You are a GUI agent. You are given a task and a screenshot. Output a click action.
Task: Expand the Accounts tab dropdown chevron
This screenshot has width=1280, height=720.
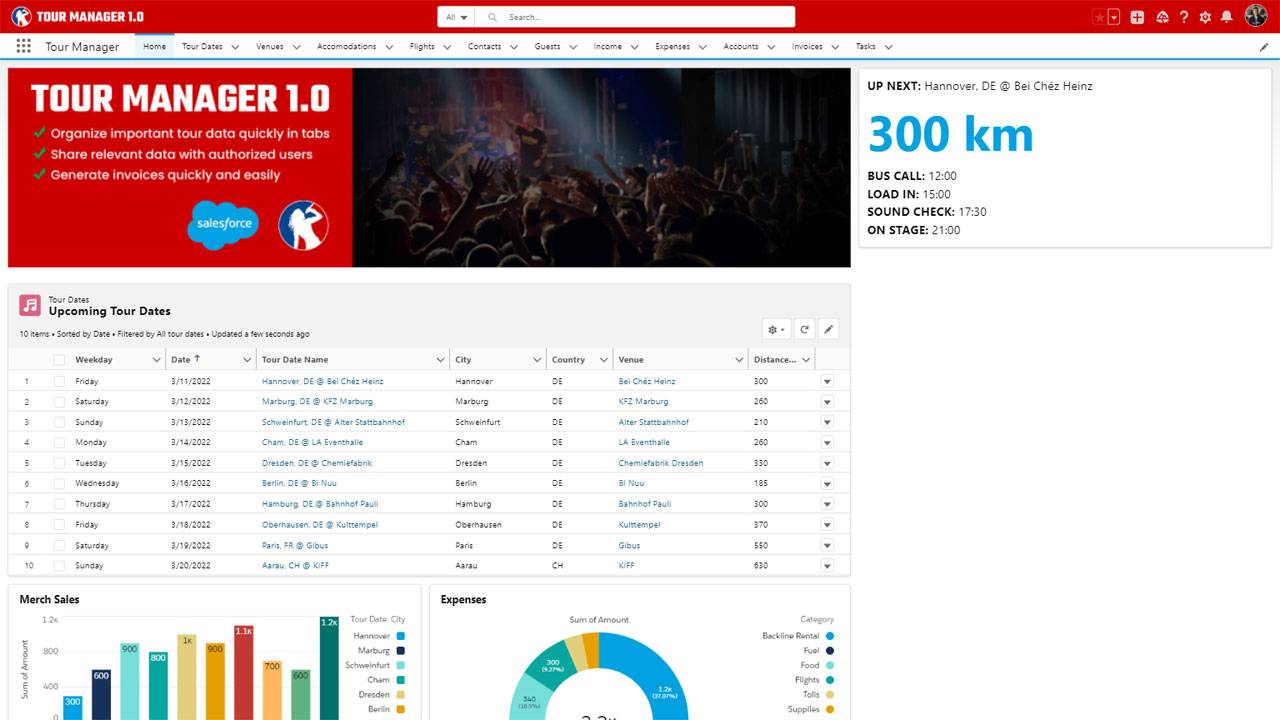(x=771, y=47)
